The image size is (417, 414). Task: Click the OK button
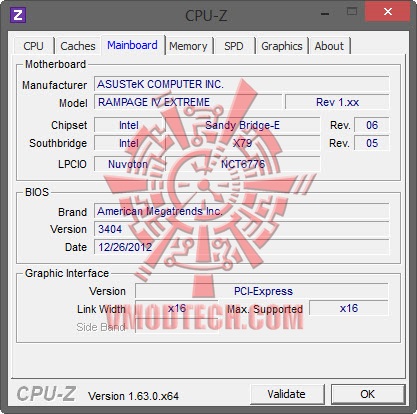coord(368,394)
